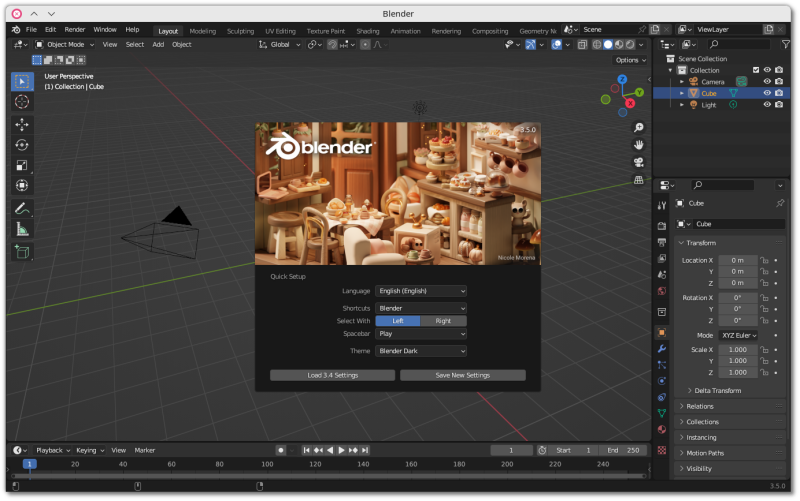Choose the Select Box tool

coord(22,82)
